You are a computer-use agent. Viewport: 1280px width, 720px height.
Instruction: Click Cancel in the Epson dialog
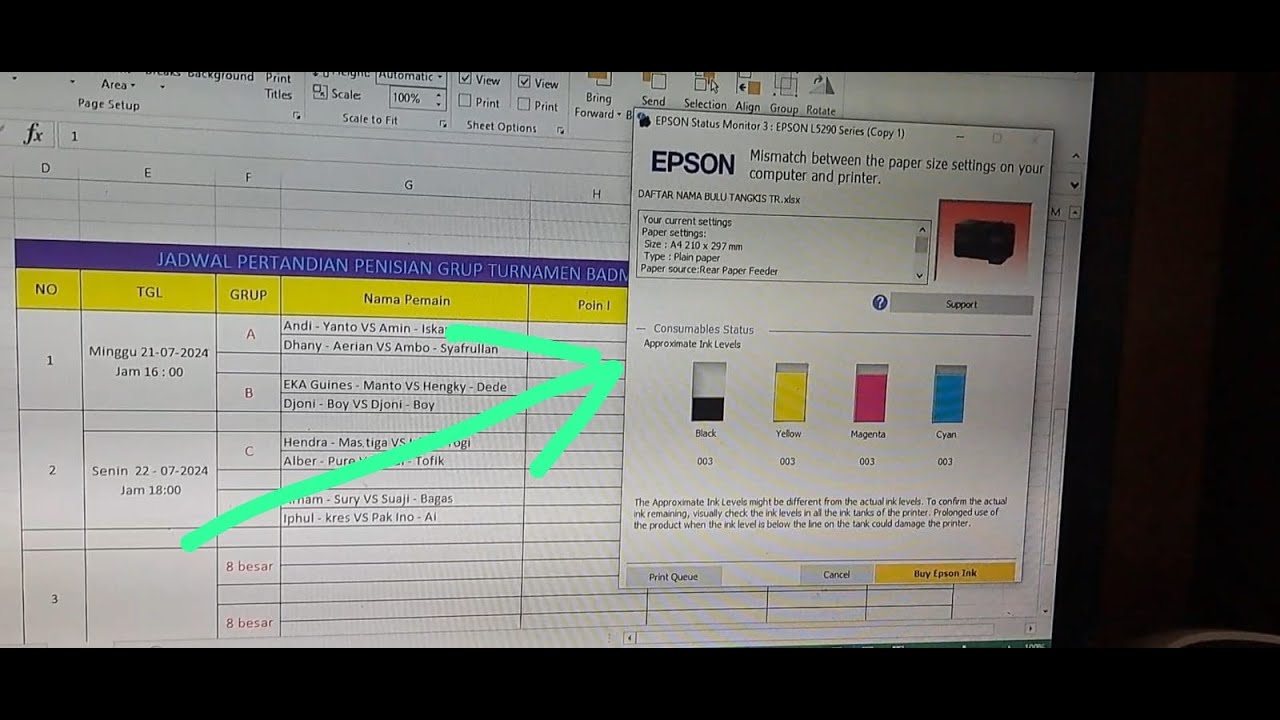pos(836,574)
